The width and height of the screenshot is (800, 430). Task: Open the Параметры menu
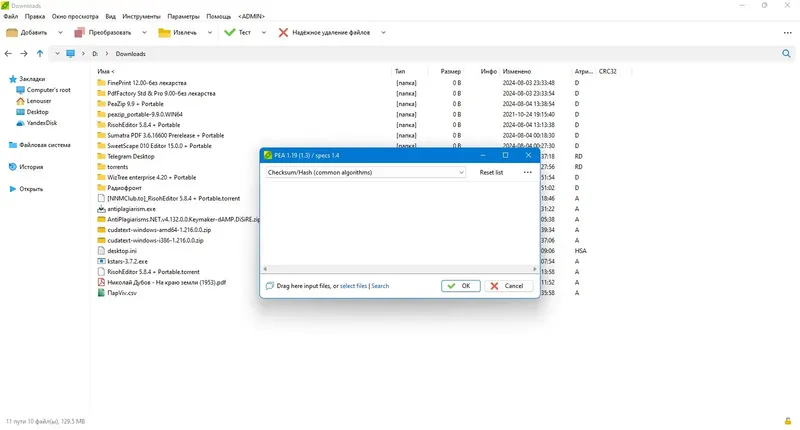click(x=183, y=16)
